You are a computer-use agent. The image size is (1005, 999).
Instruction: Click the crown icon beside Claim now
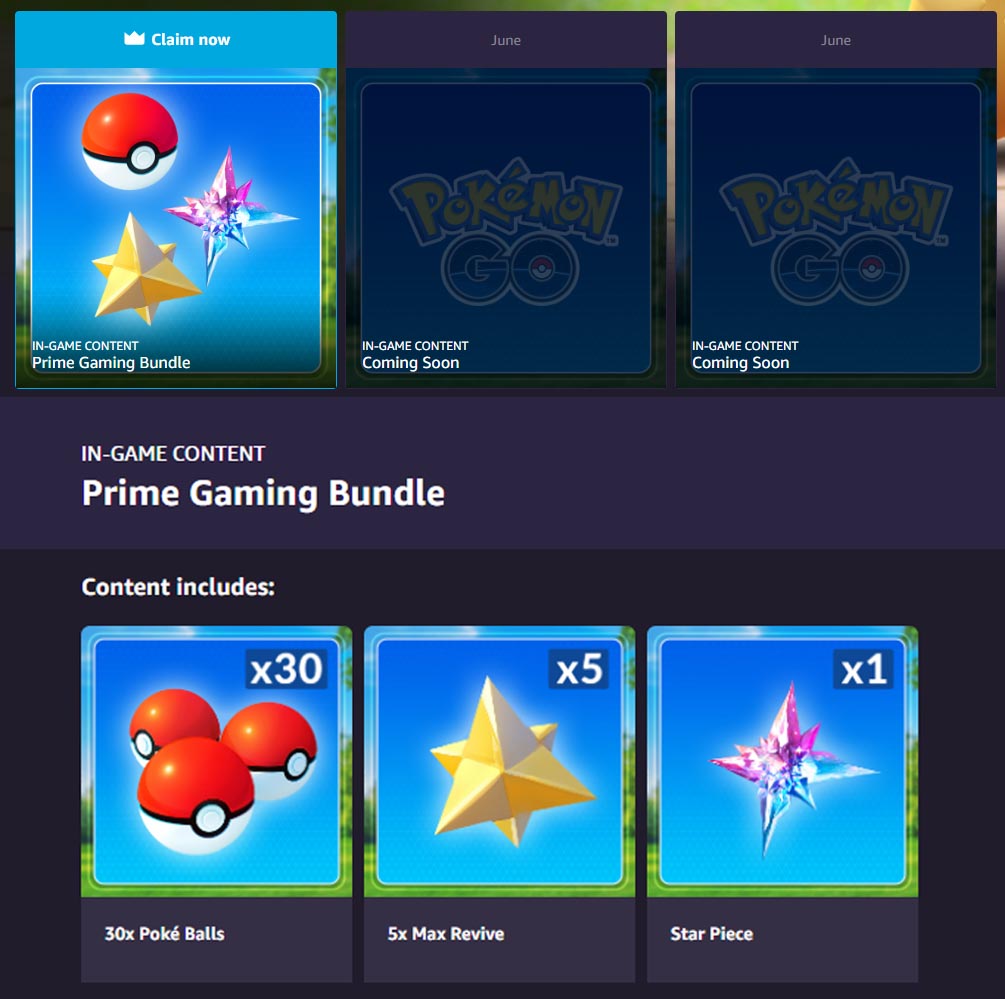[x=134, y=39]
